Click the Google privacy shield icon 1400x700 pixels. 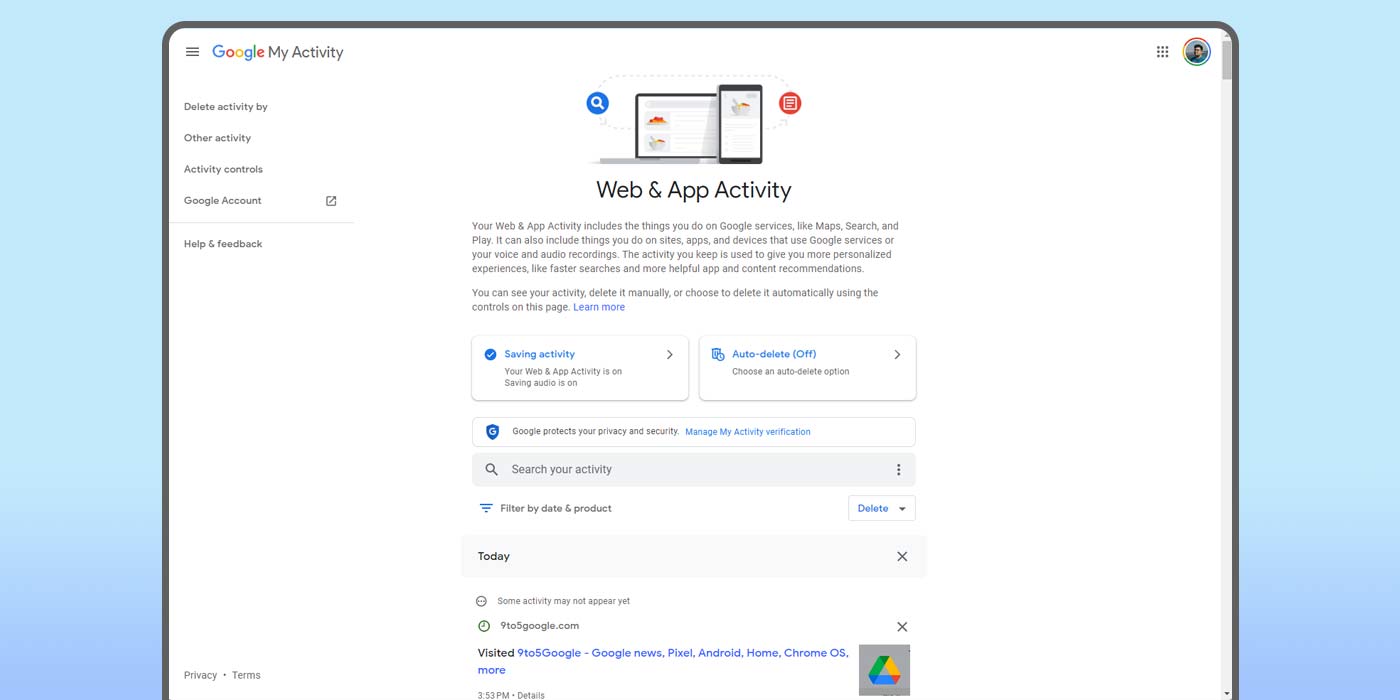click(x=492, y=431)
